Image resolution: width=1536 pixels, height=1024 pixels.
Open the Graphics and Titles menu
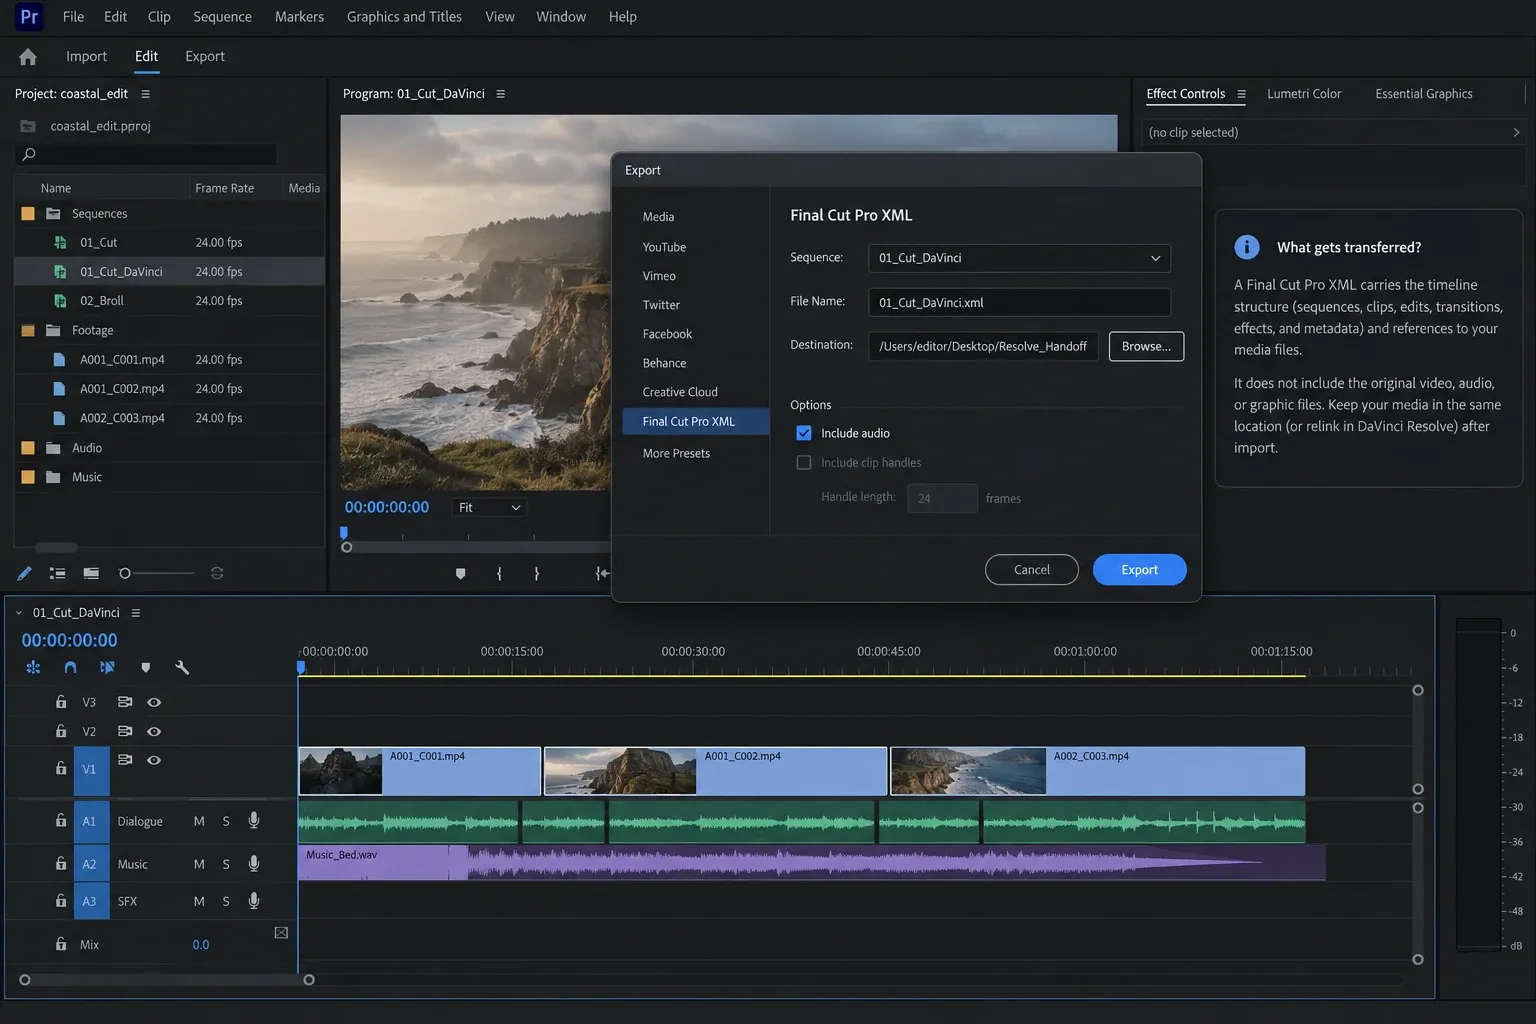pyautogui.click(x=404, y=17)
